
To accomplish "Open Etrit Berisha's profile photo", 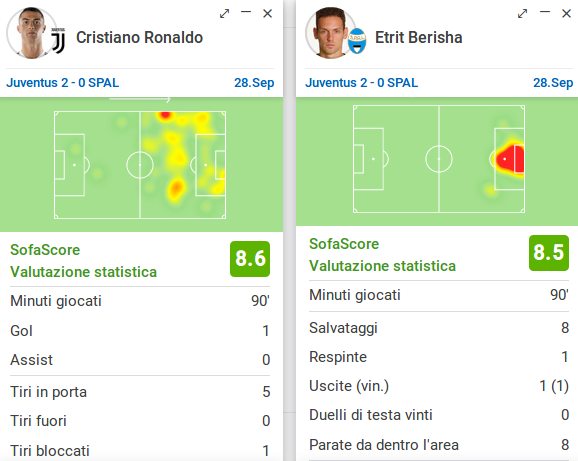I will coord(330,33).
